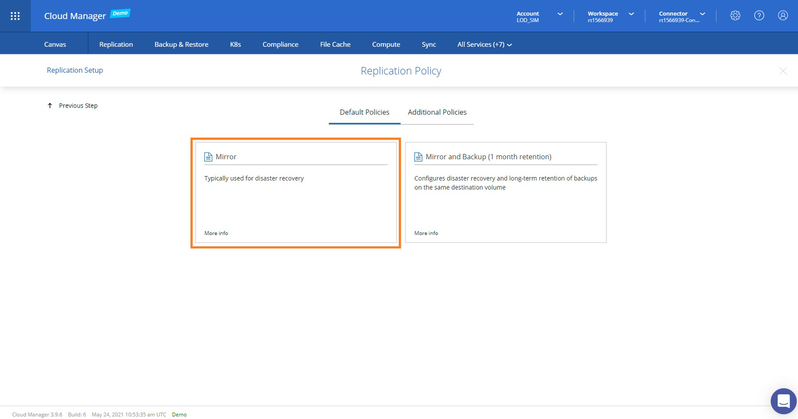Image resolution: width=798 pixels, height=419 pixels.
Task: Open the app grid launcher icon
Action: 15,16
